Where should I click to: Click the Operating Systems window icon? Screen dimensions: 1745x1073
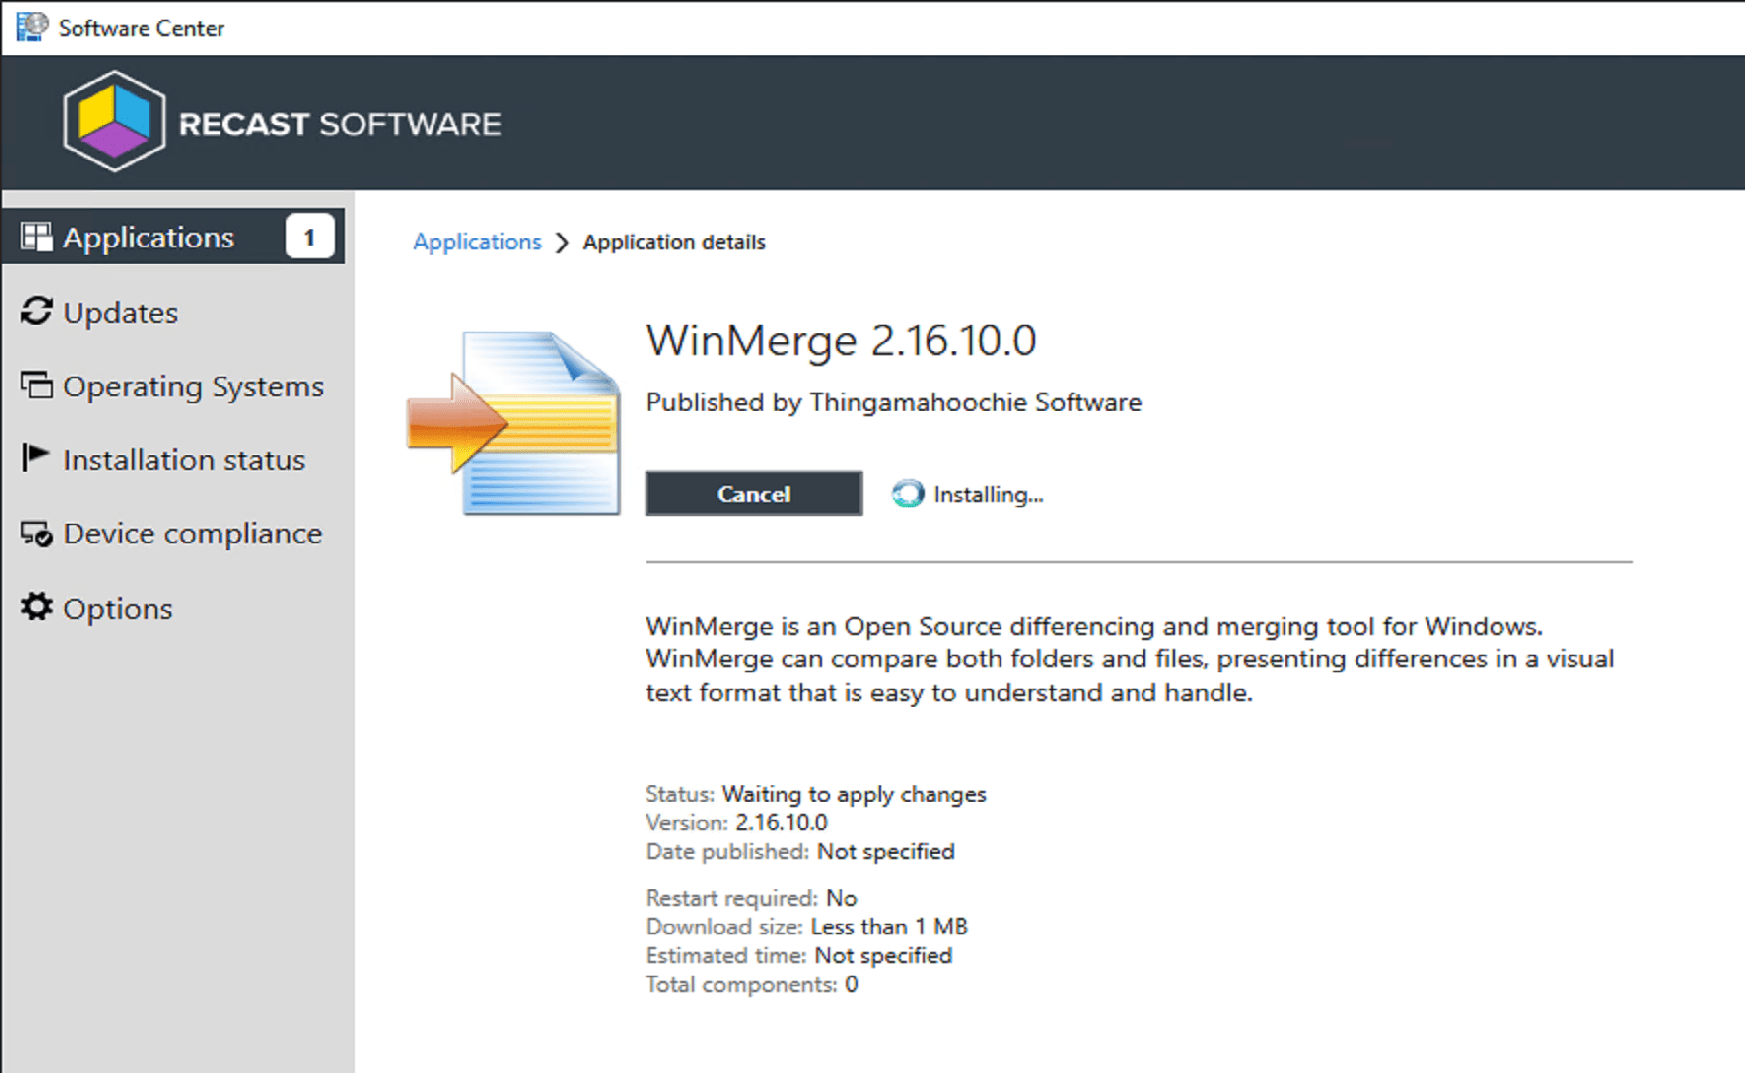[x=37, y=386]
